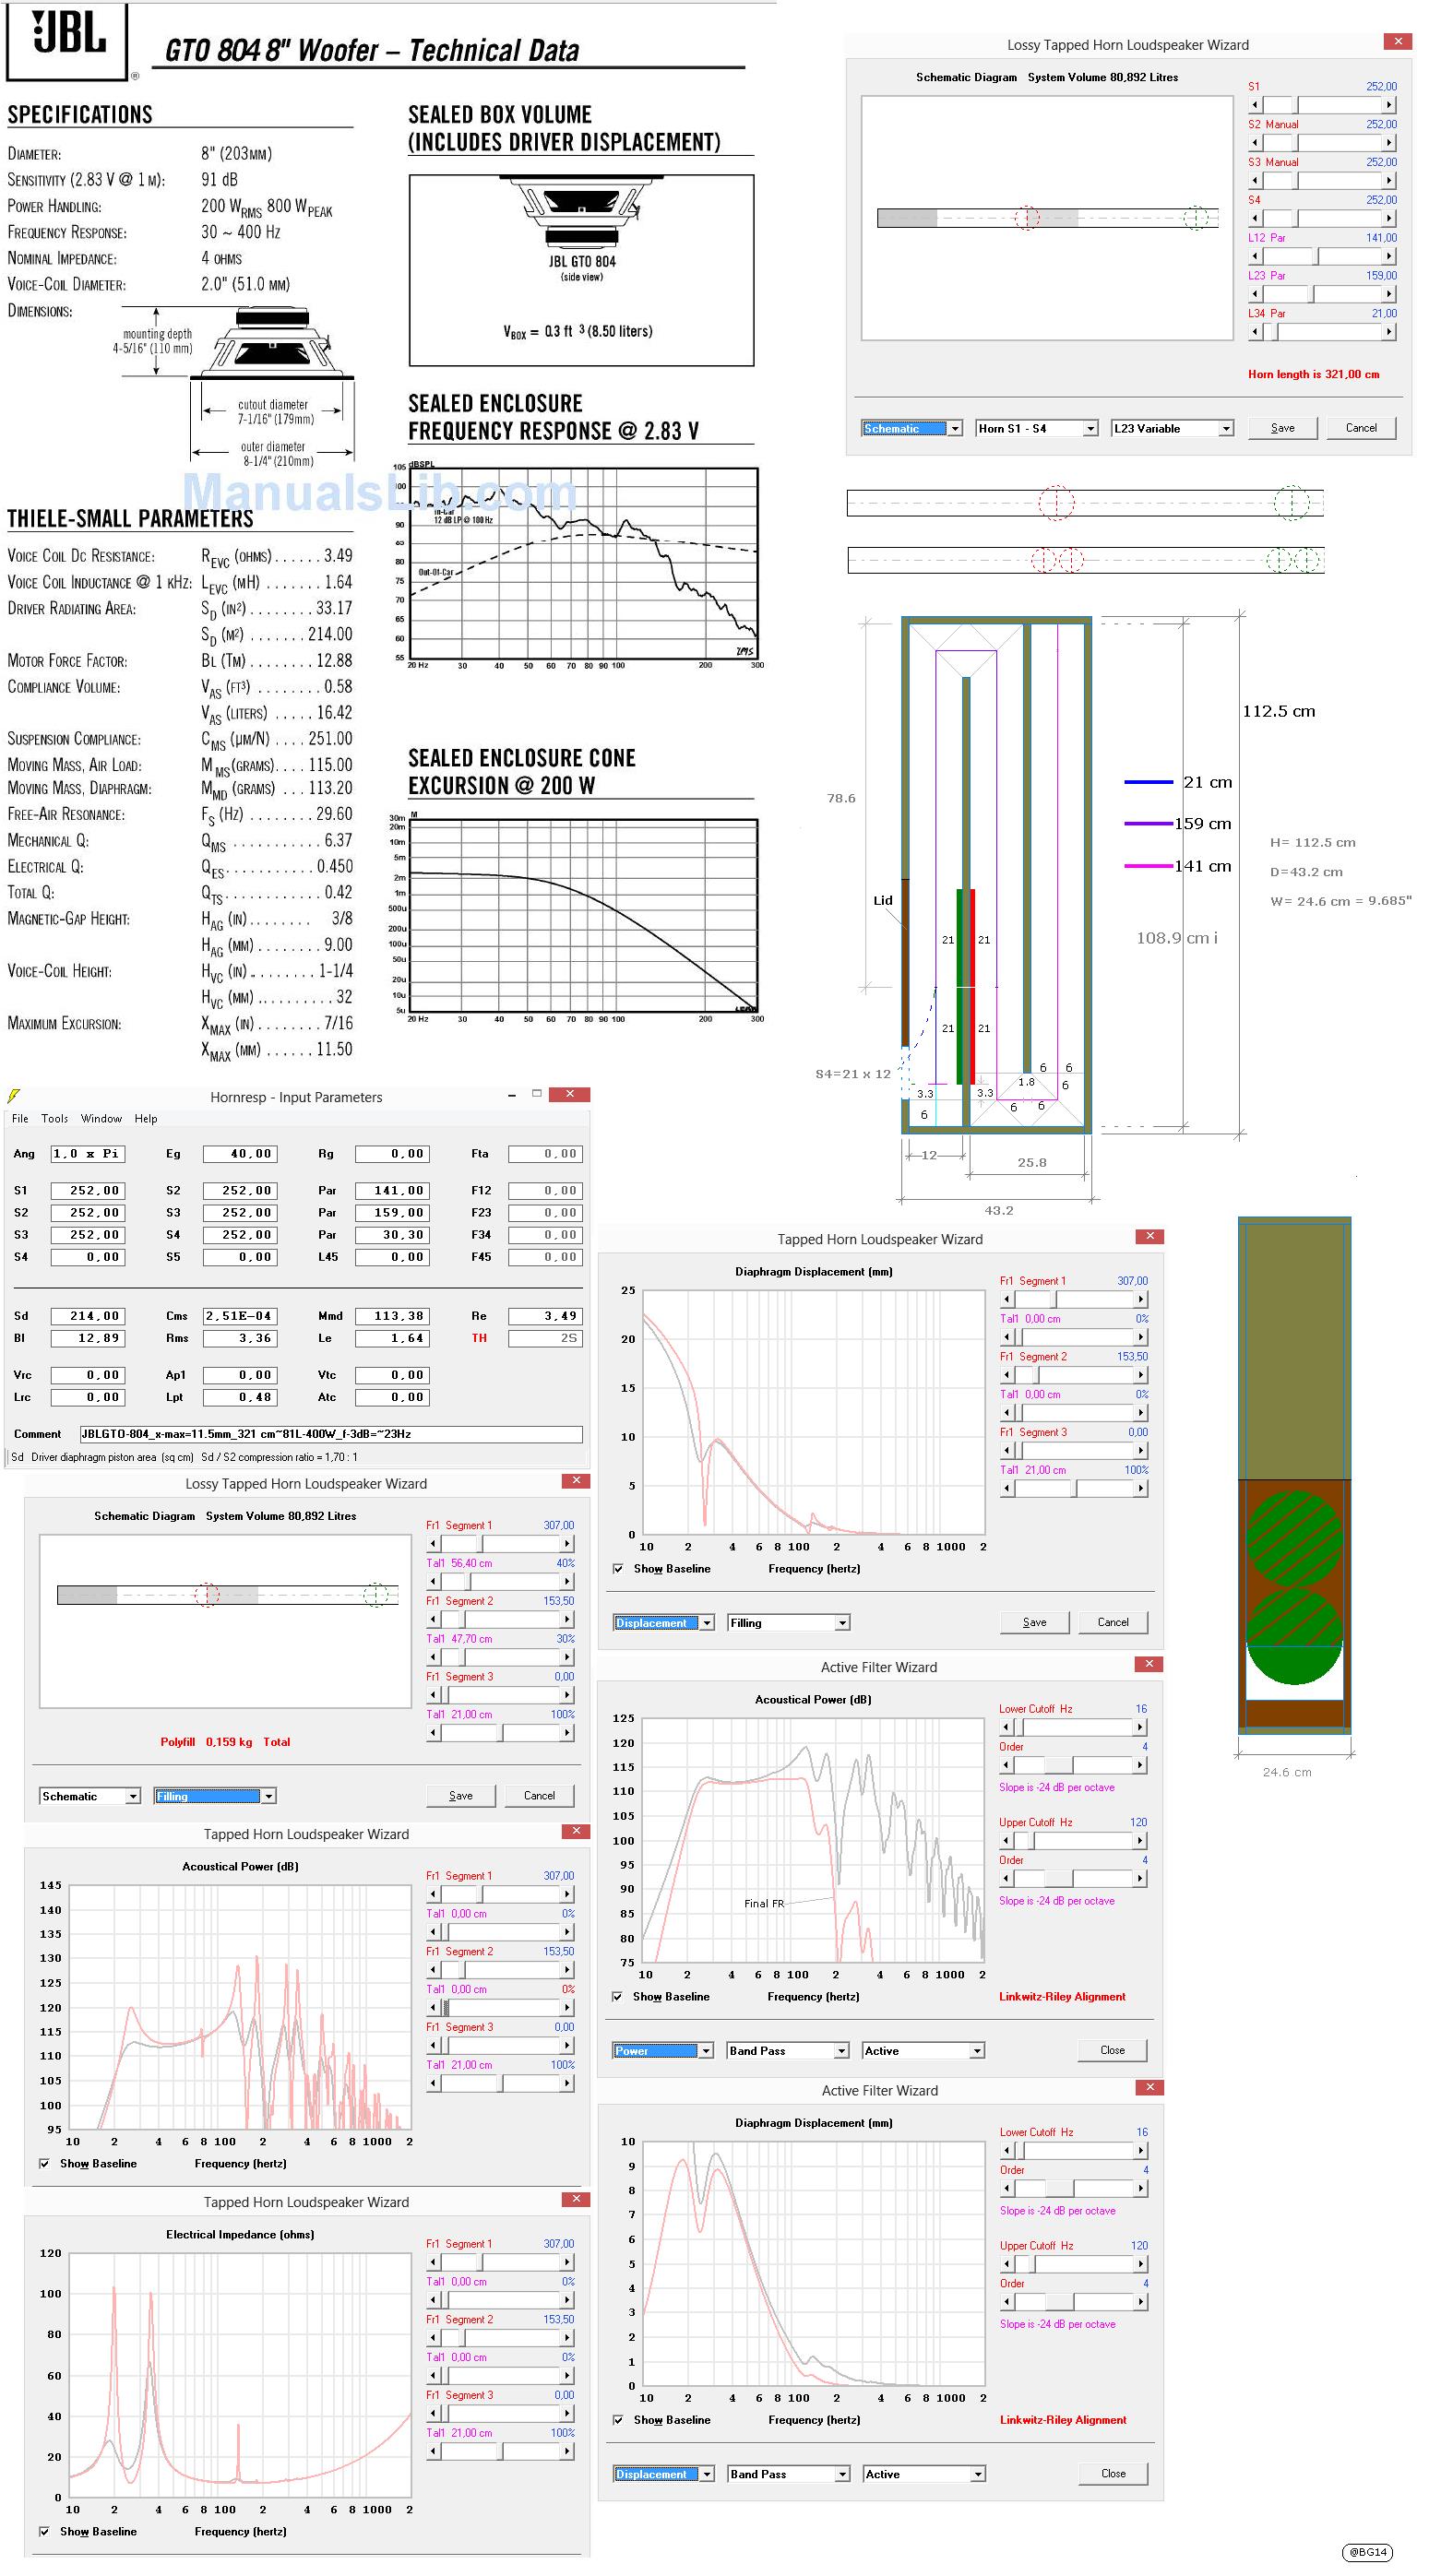
Task: Open the Window menu in Hornresp
Action: click(101, 1119)
